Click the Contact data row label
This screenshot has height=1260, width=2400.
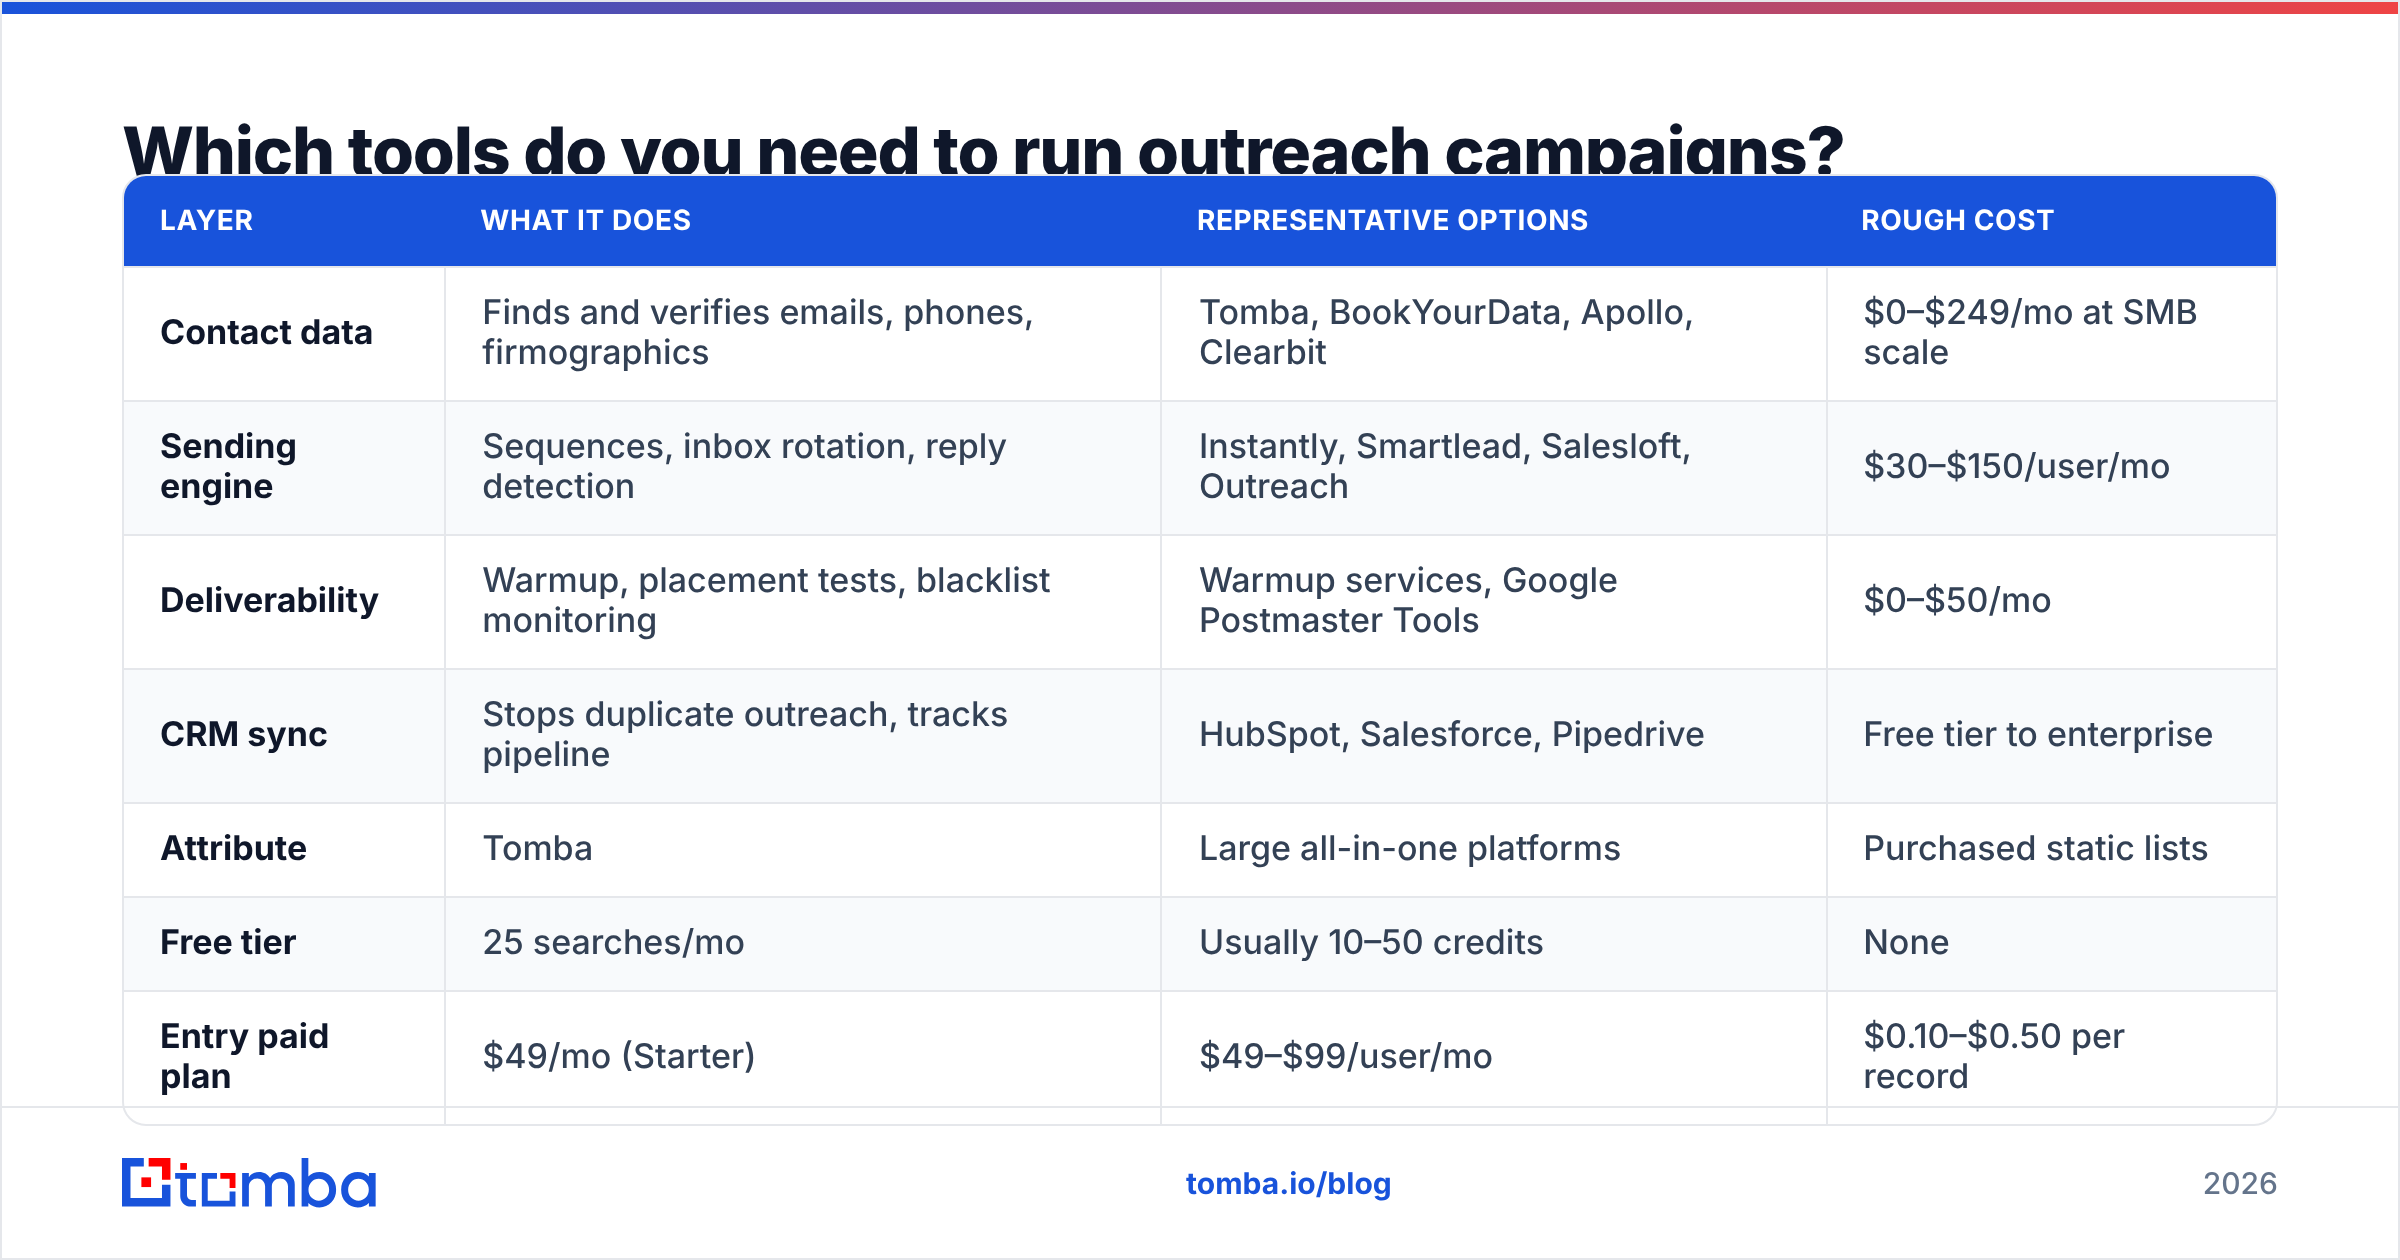coord(266,332)
